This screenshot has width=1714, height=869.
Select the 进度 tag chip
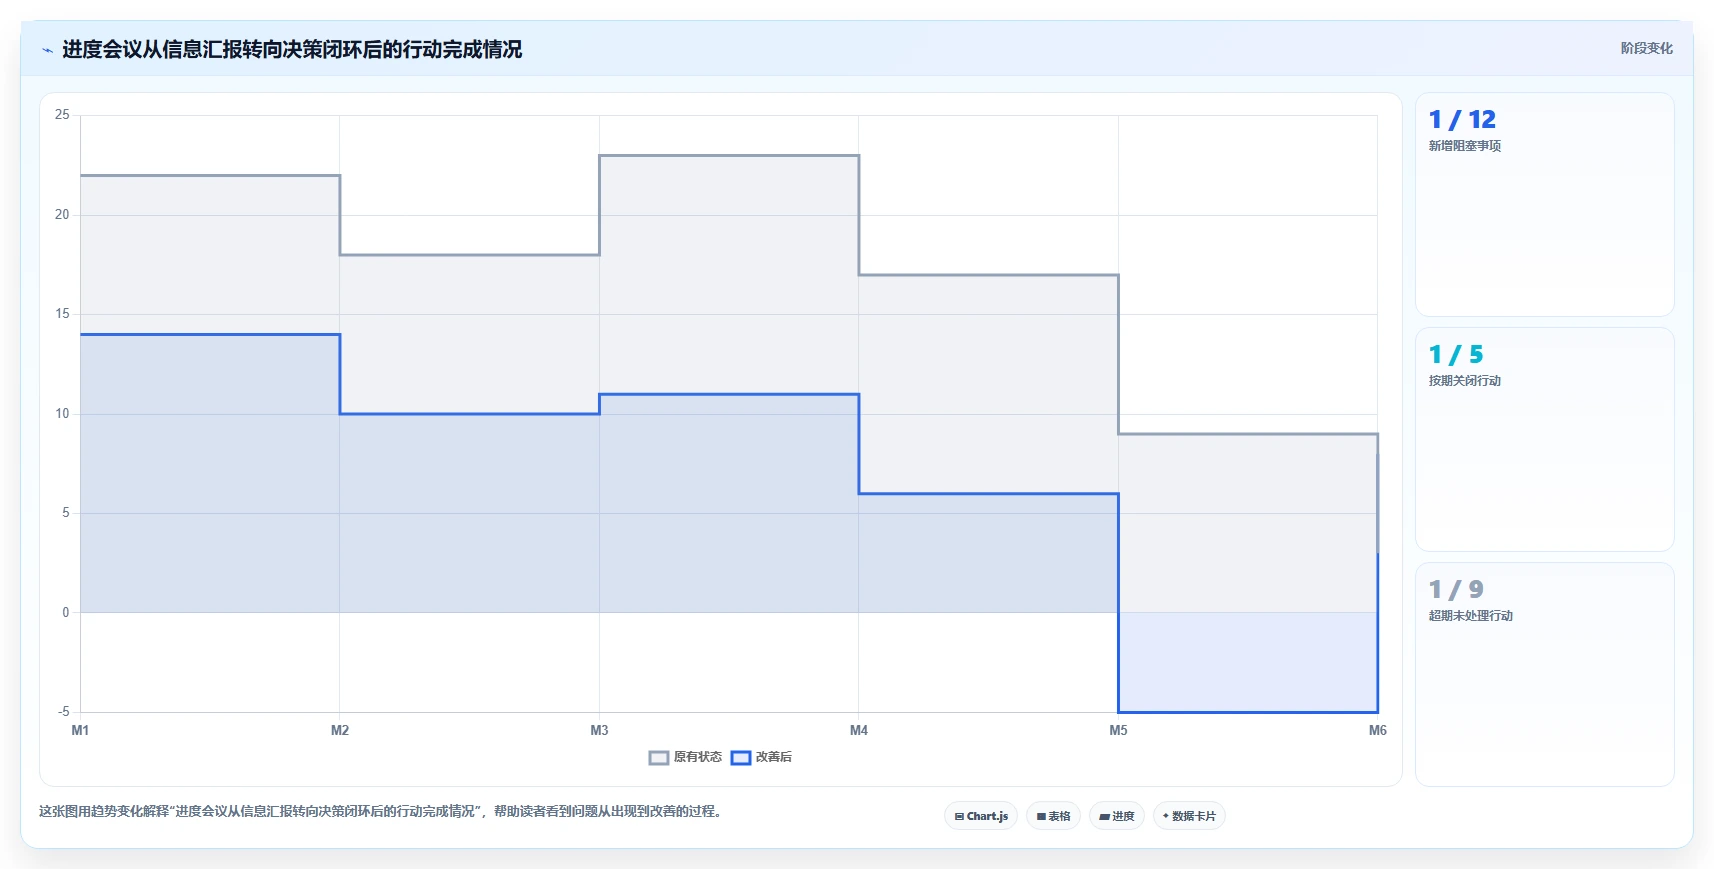(x=1117, y=816)
